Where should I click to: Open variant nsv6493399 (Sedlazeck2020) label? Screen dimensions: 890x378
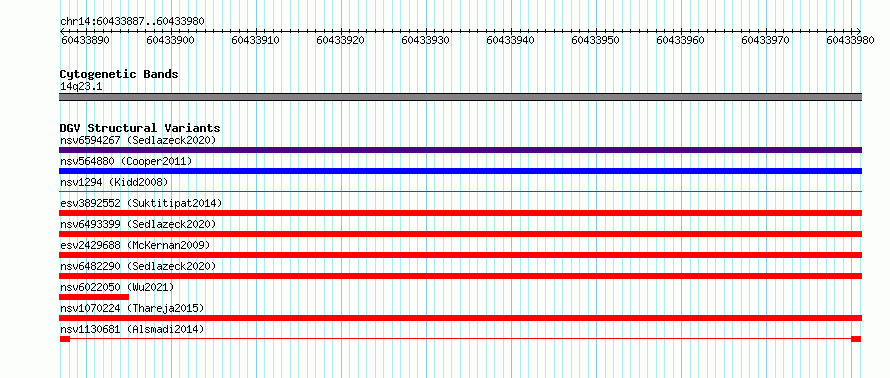pos(138,224)
